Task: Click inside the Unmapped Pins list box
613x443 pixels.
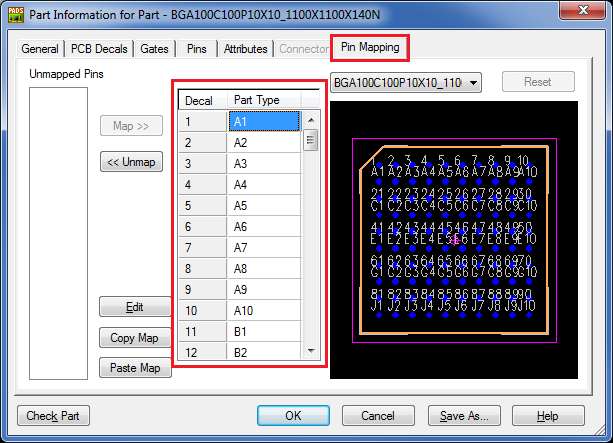Action: point(58,233)
